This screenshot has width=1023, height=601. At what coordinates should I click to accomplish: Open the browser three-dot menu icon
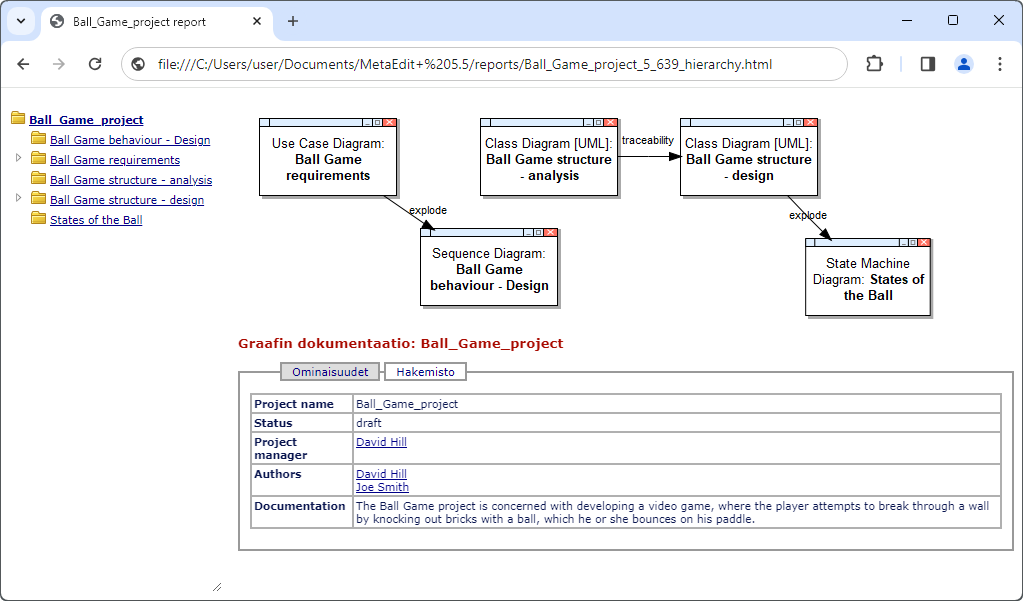click(1000, 63)
